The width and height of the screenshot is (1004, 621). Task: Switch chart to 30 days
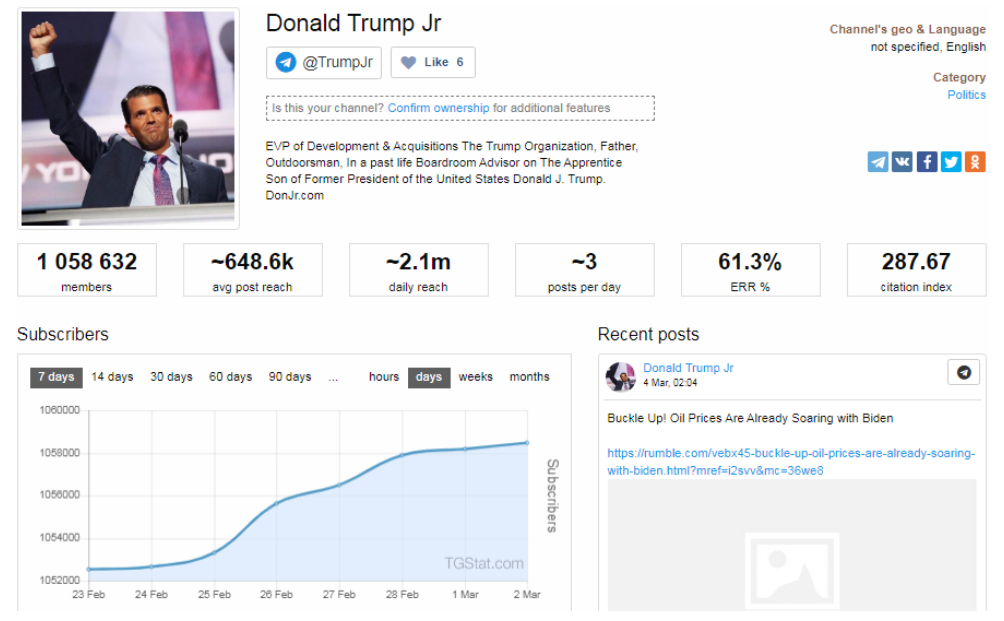pos(171,377)
